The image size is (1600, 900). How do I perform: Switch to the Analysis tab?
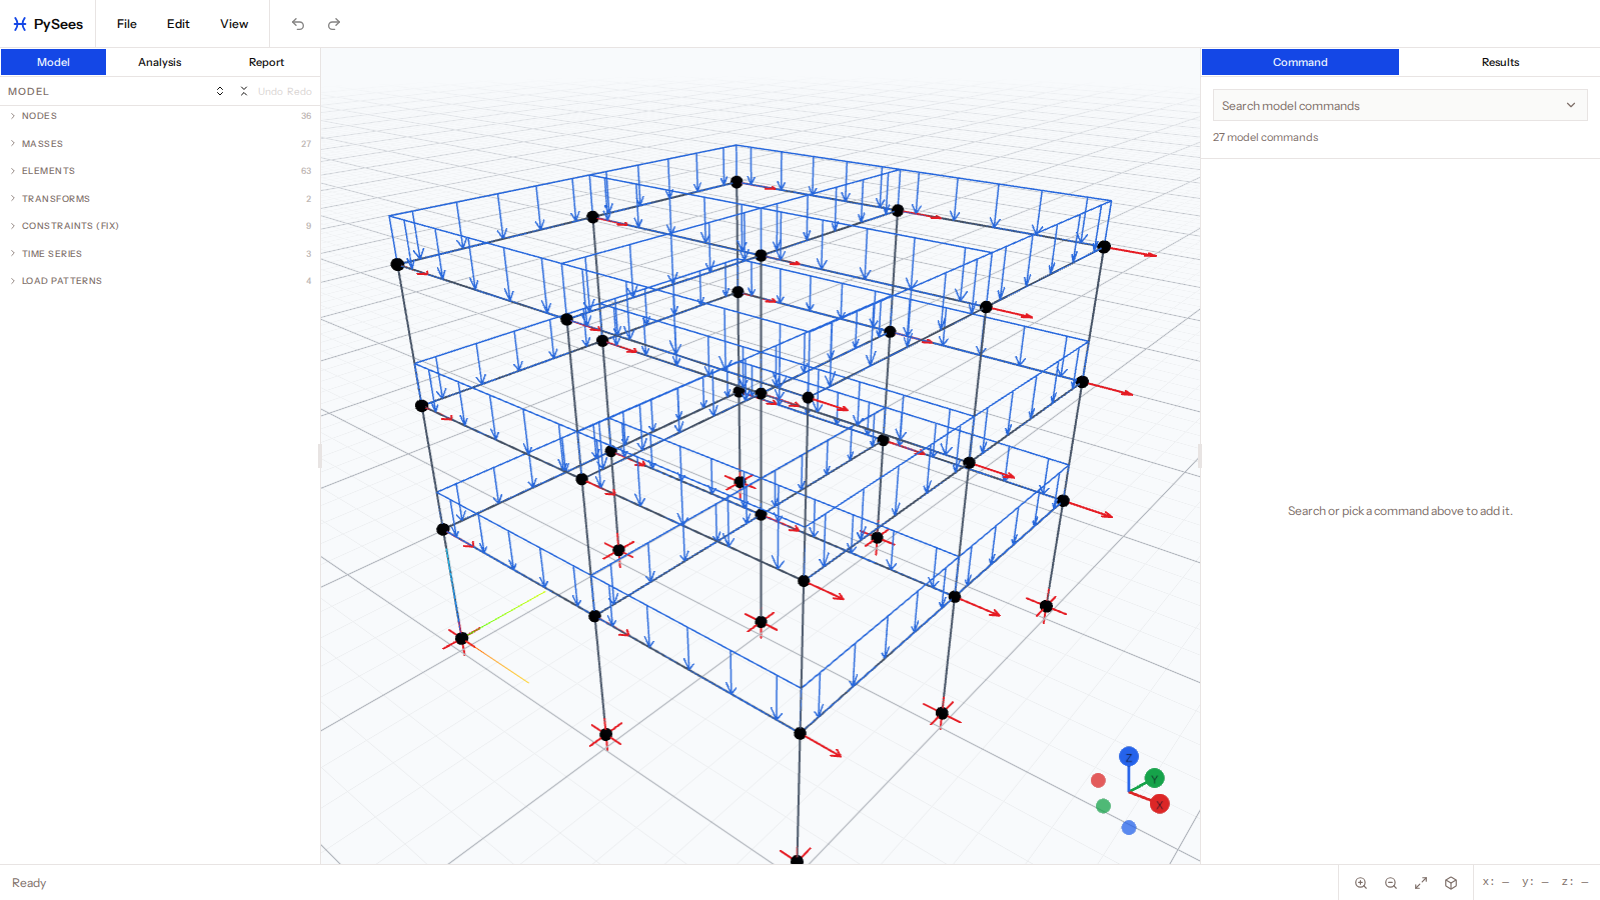click(x=160, y=62)
